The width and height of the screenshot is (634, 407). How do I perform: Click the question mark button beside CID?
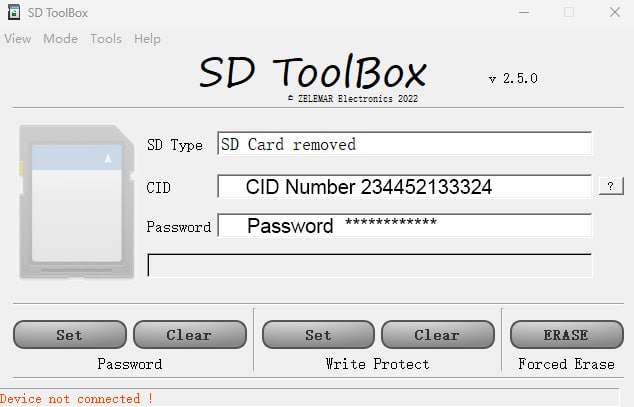click(611, 186)
